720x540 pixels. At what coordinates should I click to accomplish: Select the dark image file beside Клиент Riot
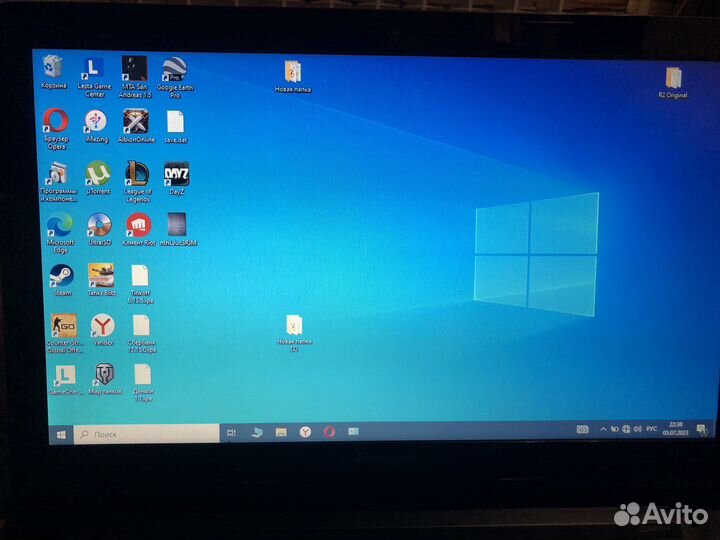(x=178, y=229)
